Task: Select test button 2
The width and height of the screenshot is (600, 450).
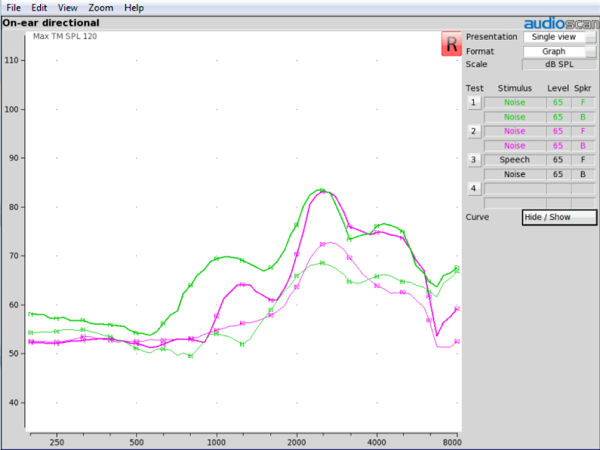Action: (474, 131)
